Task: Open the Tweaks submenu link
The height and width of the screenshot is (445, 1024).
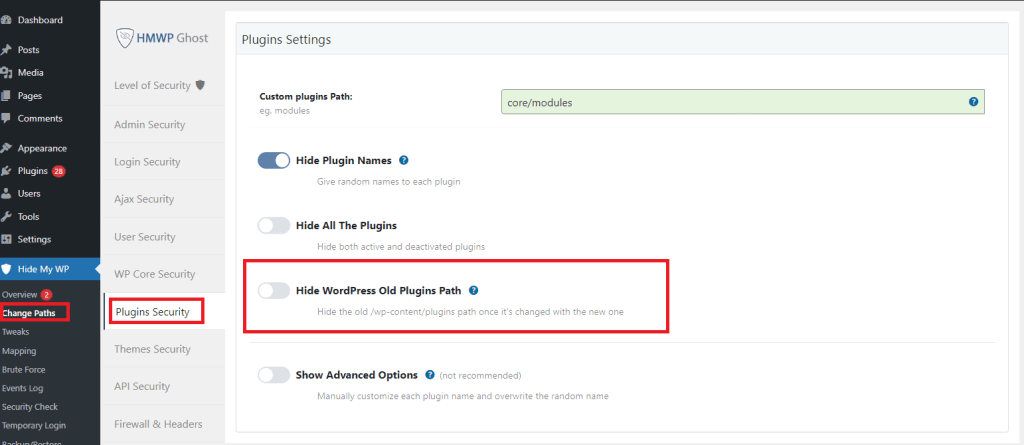Action: [x=16, y=332]
